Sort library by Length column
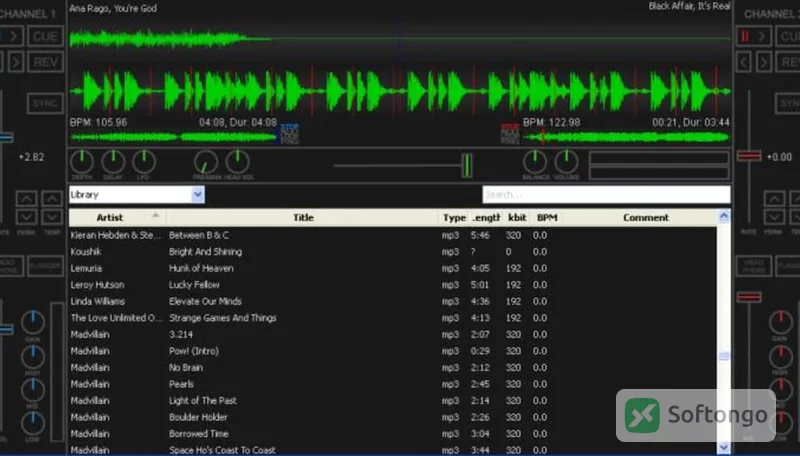This screenshot has width=800, height=456. coord(486,217)
